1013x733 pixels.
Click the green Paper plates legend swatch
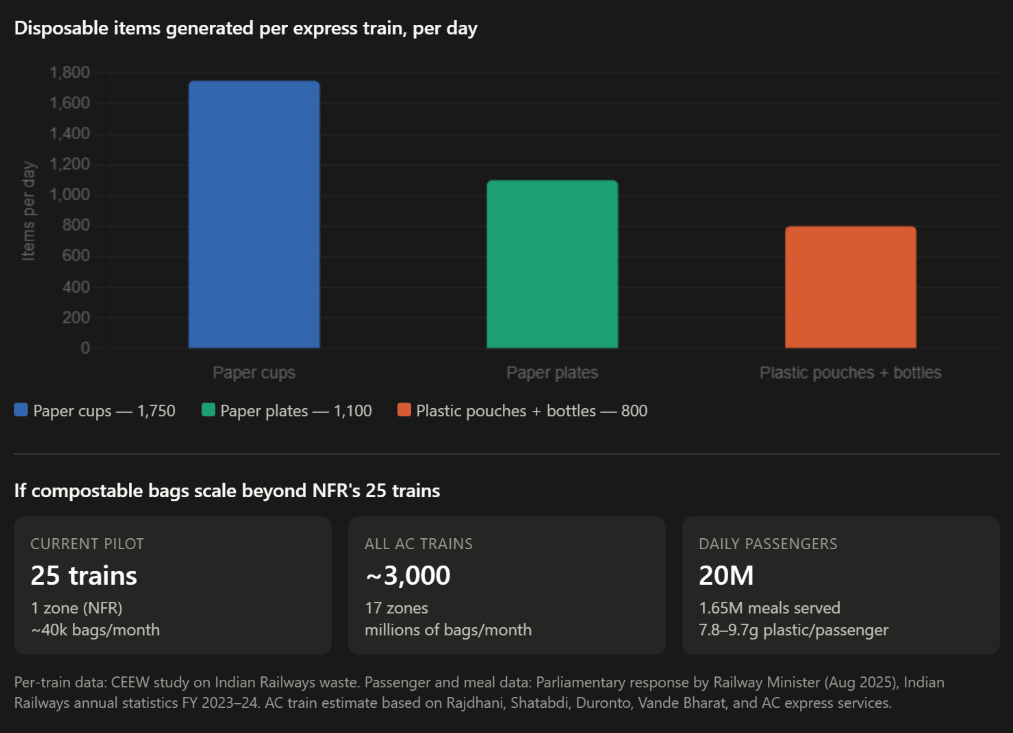coord(208,410)
